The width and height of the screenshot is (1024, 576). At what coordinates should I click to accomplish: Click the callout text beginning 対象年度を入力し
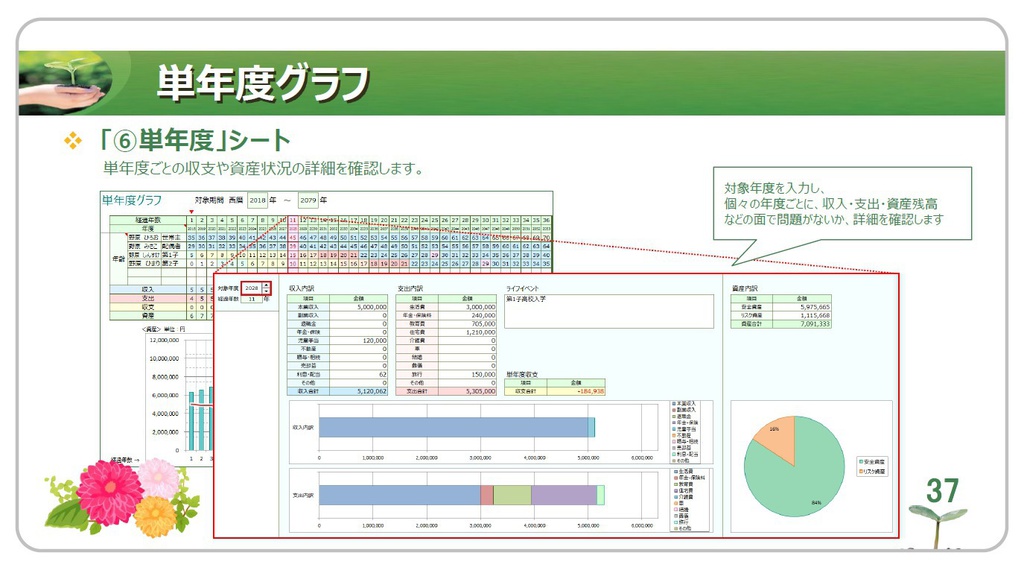833,204
